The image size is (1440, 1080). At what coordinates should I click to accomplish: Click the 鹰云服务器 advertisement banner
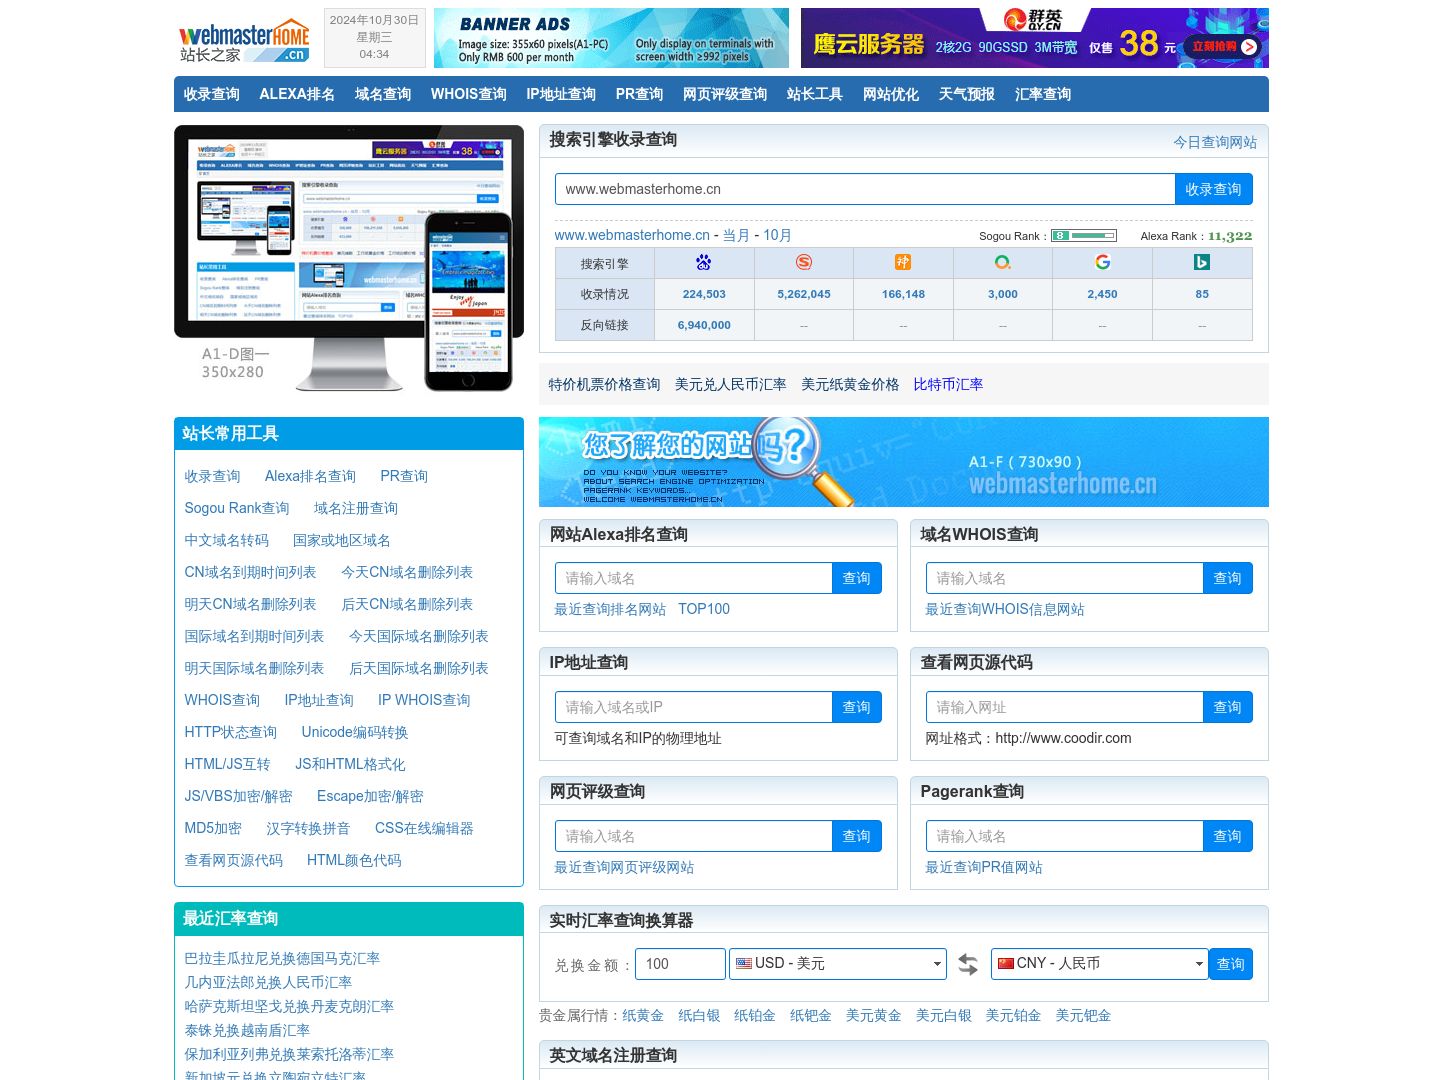coord(1035,38)
